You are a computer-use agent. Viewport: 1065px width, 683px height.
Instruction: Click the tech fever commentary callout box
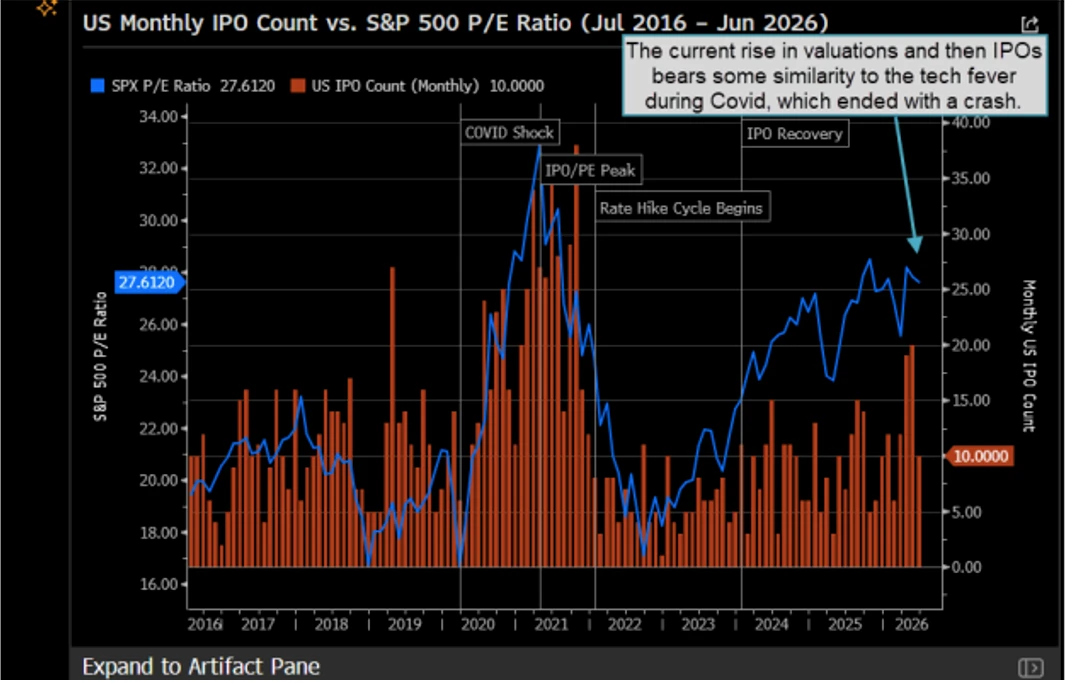(834, 75)
